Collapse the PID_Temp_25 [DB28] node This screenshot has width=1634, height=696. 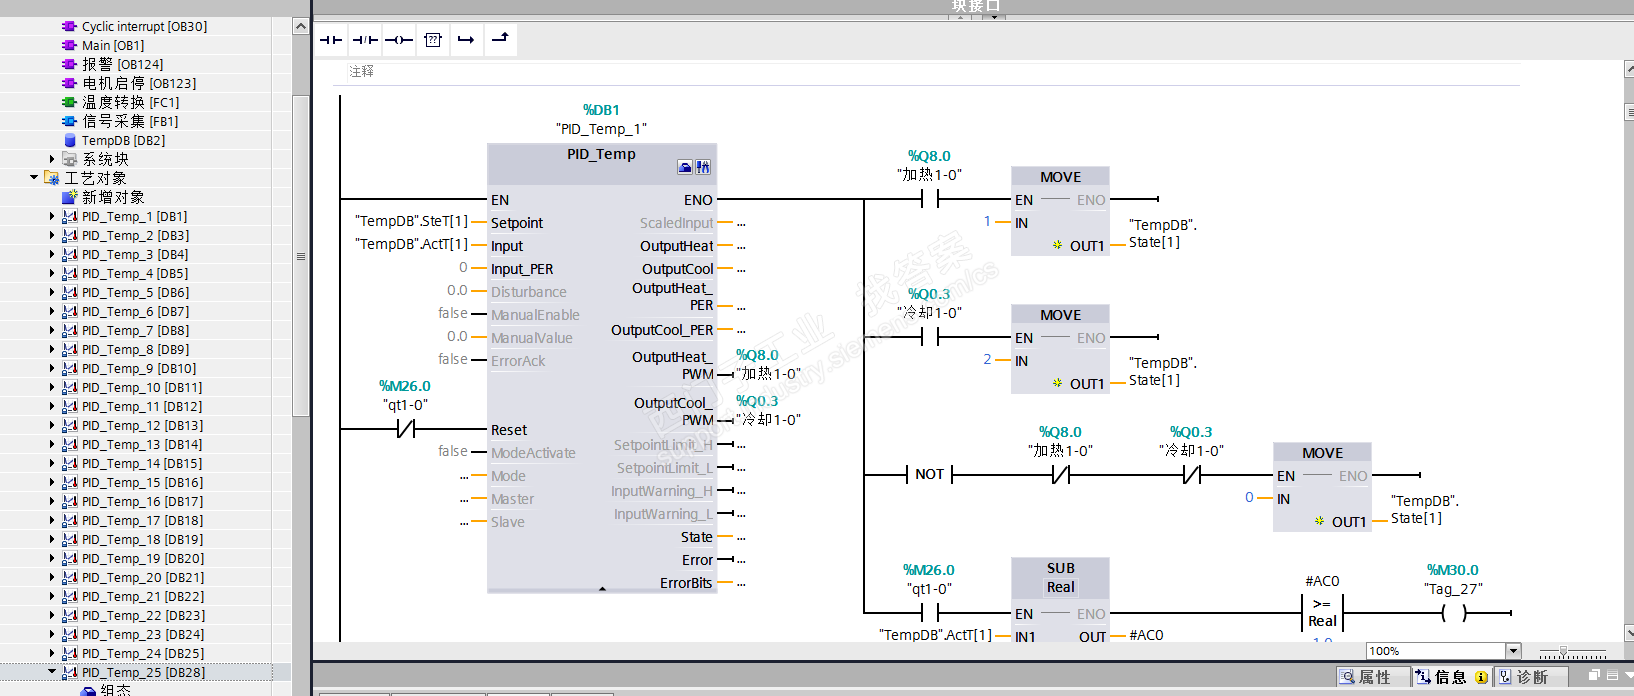(52, 672)
